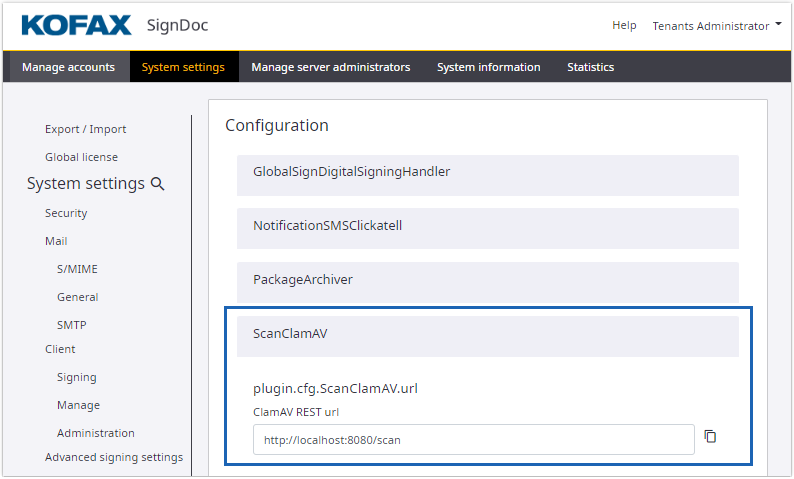Open Advanced signing settings in sidebar

(x=114, y=457)
